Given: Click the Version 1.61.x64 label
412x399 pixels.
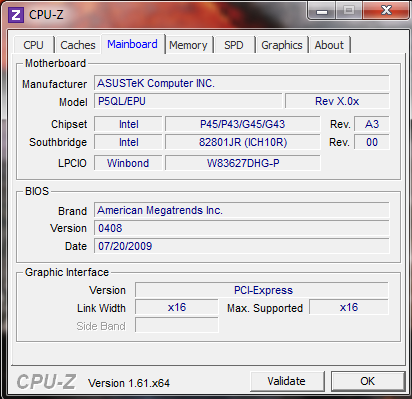Looking at the screenshot, I should [x=129, y=383].
